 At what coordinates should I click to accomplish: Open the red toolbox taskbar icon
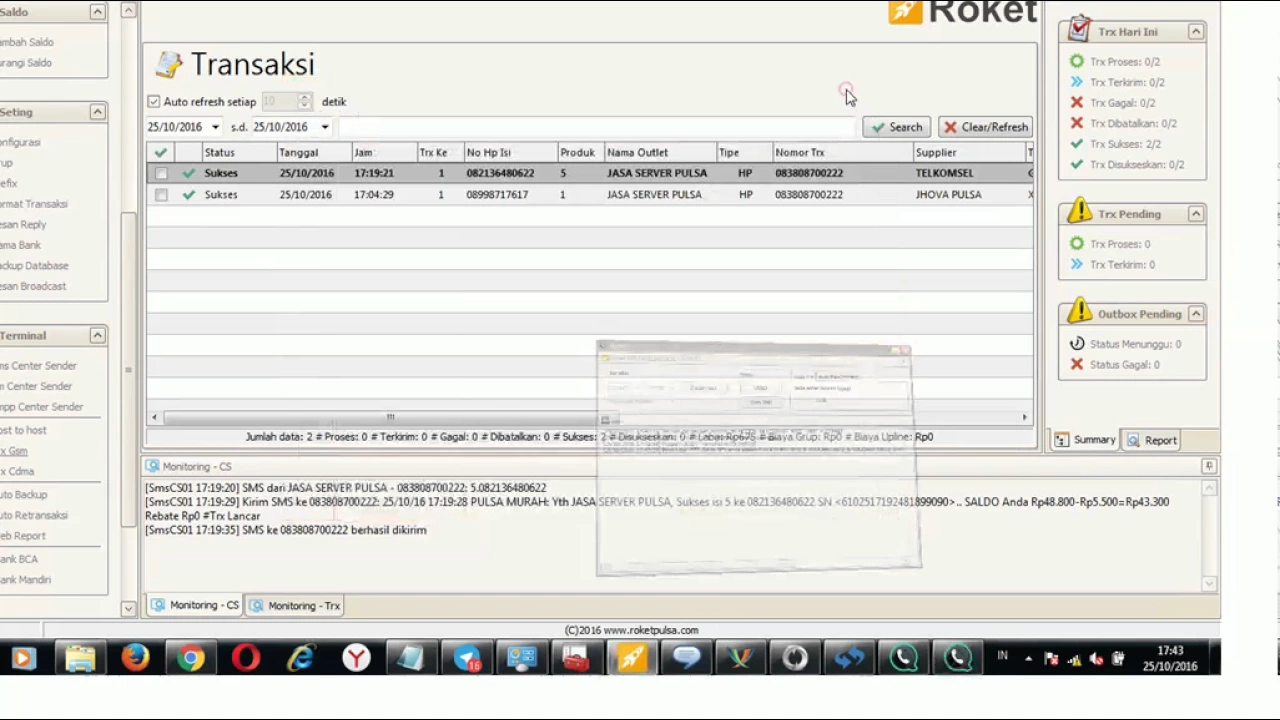click(x=575, y=658)
